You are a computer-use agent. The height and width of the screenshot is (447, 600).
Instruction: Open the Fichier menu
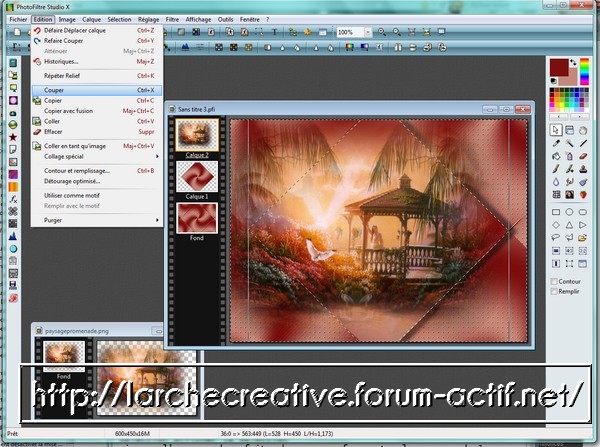tap(18, 19)
